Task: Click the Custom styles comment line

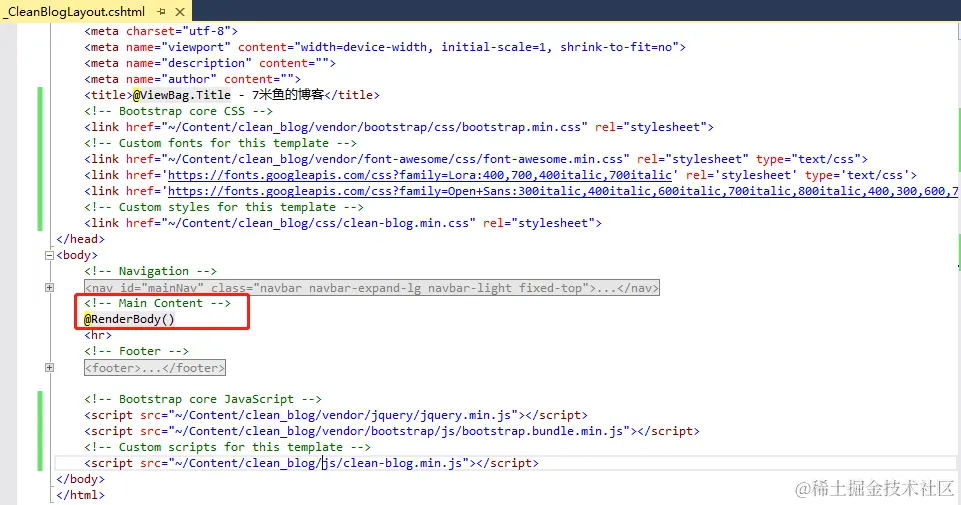Action: pos(224,207)
